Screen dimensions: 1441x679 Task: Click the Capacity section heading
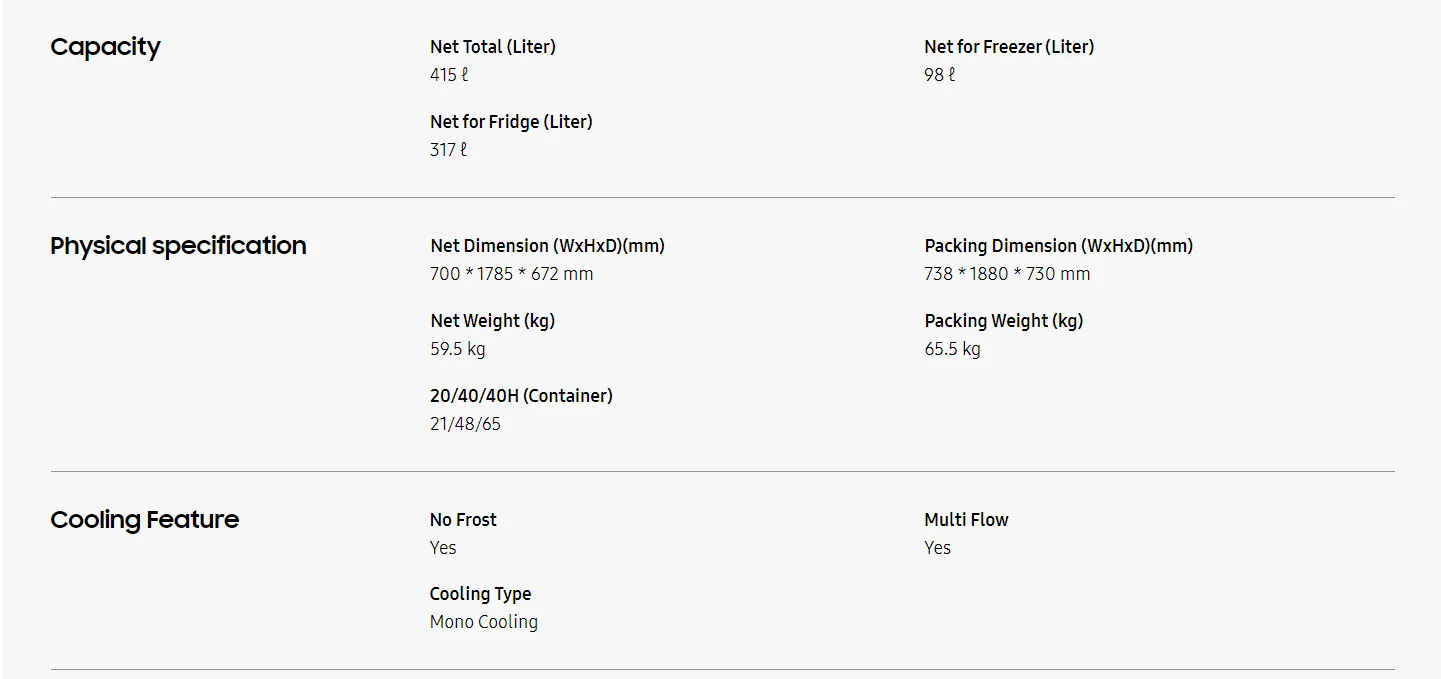tap(105, 47)
